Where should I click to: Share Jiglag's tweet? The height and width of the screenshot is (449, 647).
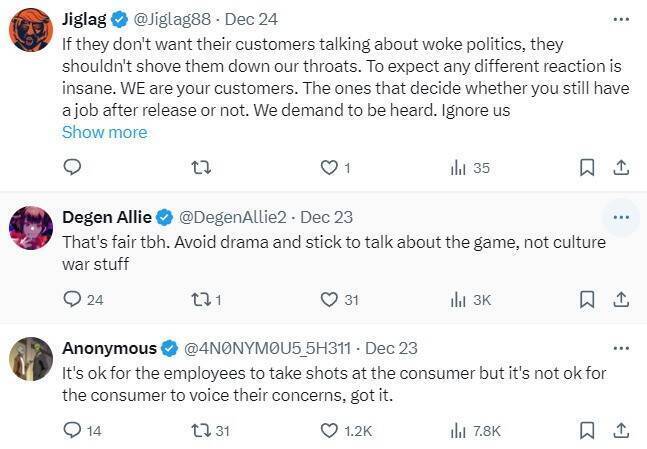point(620,168)
